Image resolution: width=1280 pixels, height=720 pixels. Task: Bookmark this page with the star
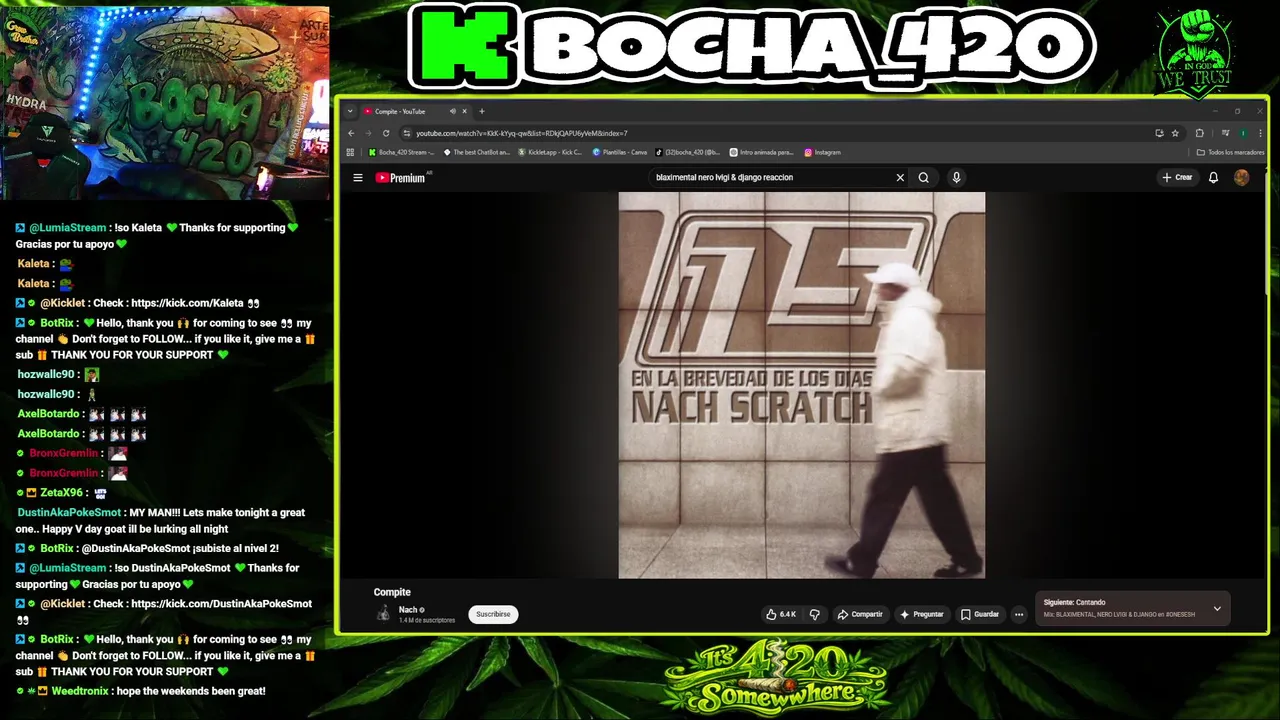1175,133
